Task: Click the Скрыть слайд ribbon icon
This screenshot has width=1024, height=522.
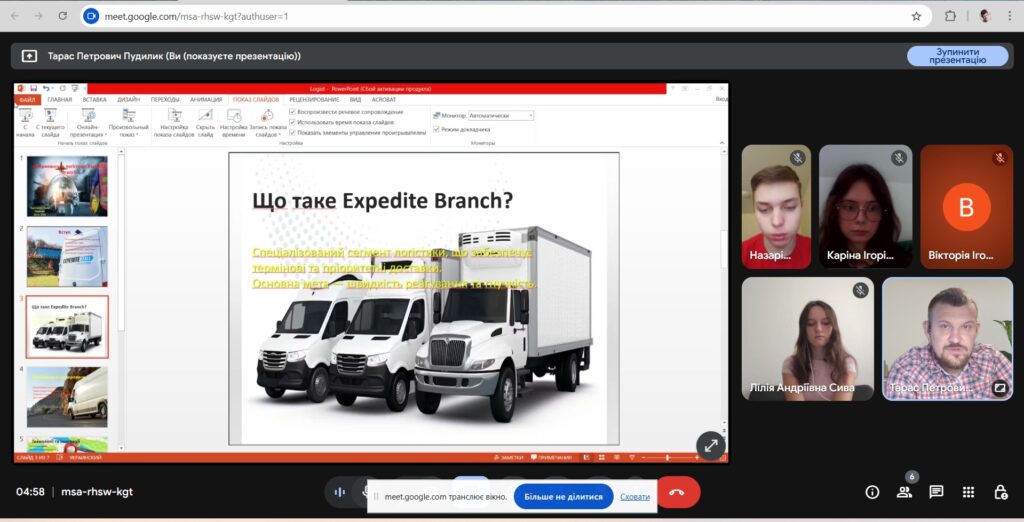Action: click(204, 124)
